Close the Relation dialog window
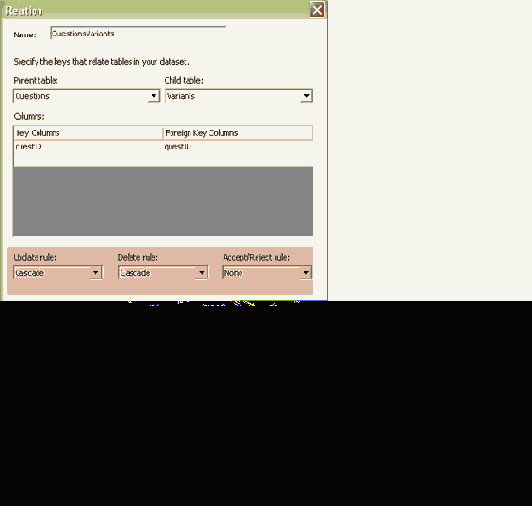The height and width of the screenshot is (506, 532). (317, 10)
